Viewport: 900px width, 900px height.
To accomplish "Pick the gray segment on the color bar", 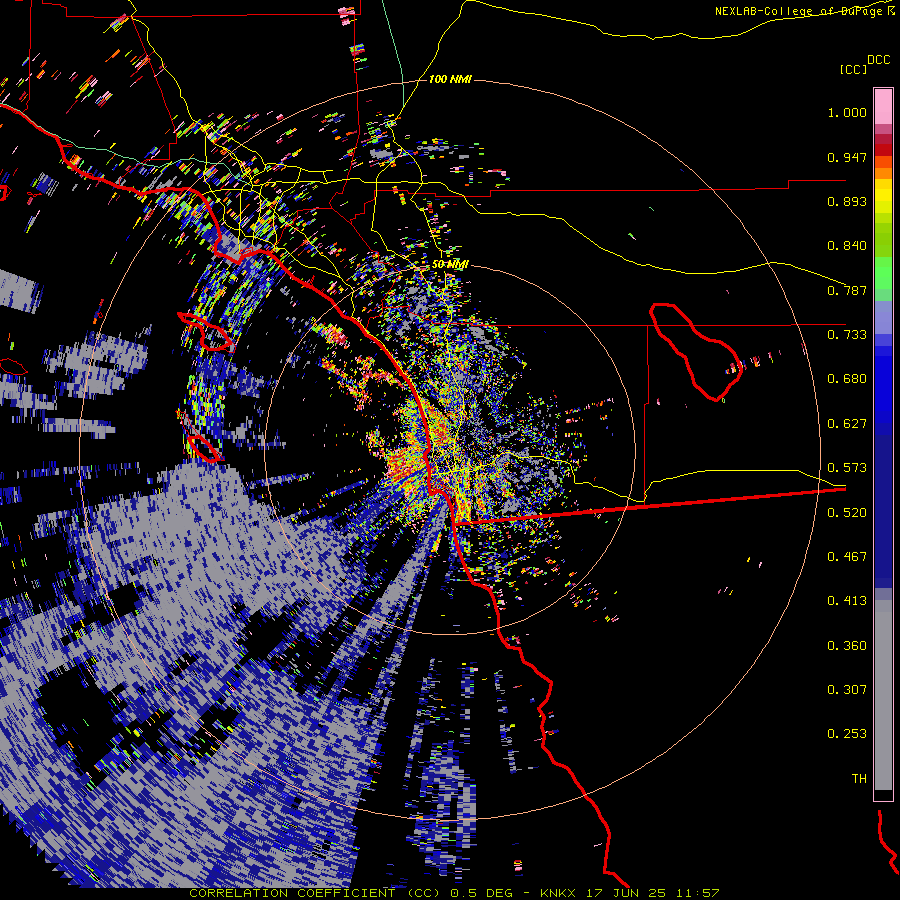I will 883,695.
